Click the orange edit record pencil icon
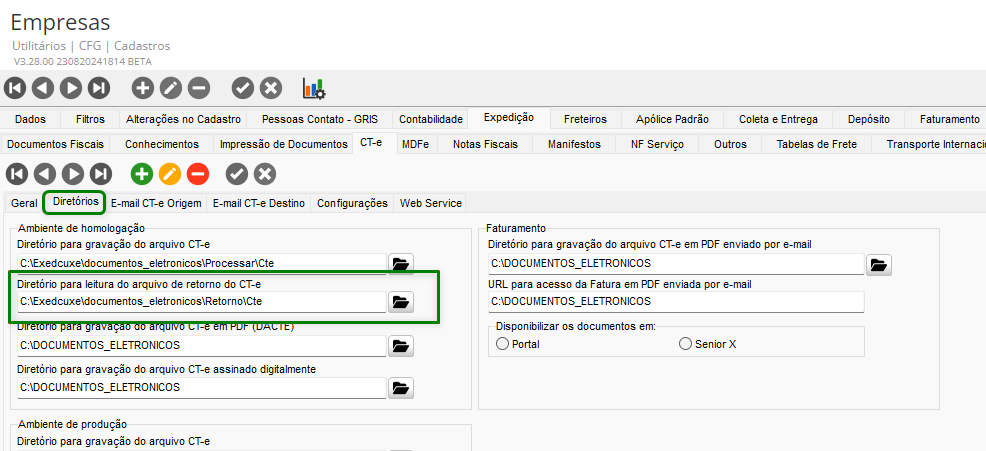The height and width of the screenshot is (451, 986). pos(170,174)
